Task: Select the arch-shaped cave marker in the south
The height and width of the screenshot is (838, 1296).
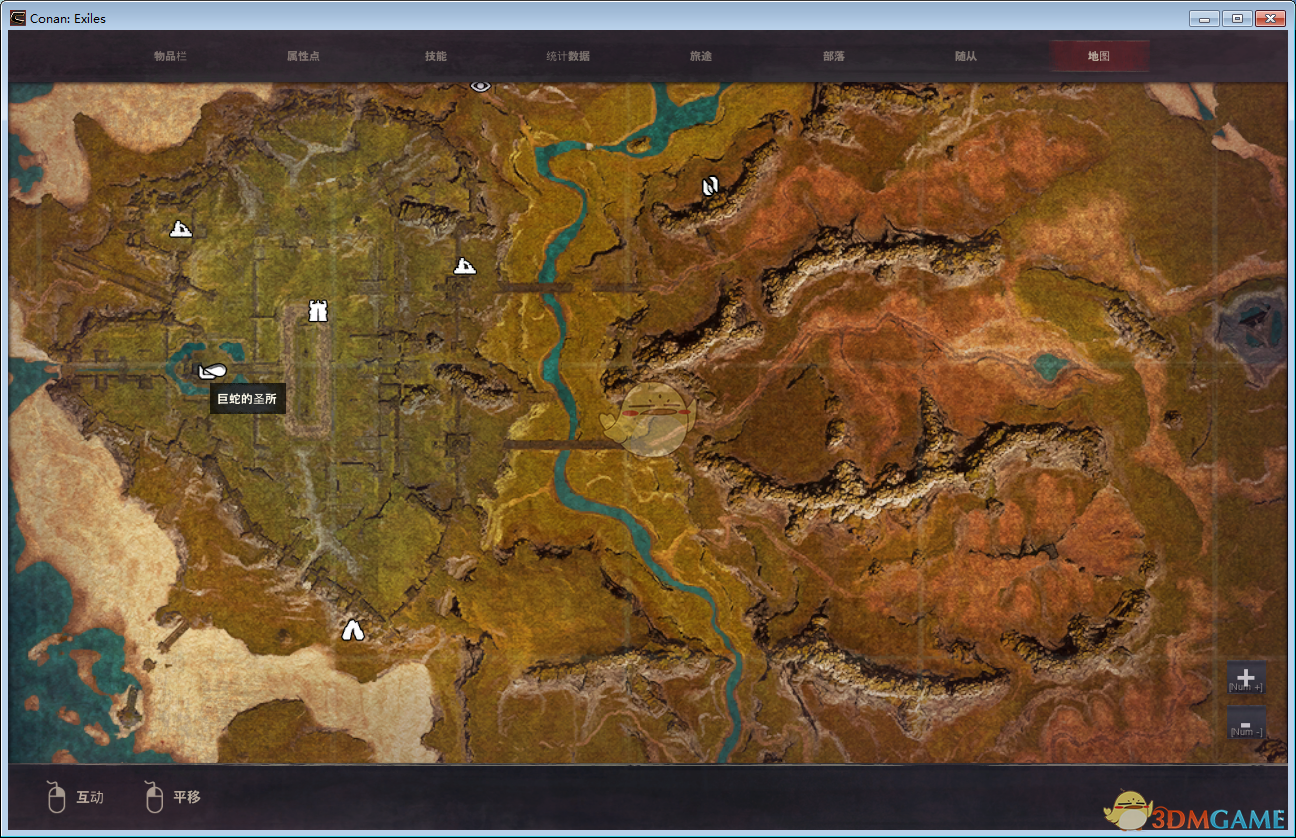Action: pyautogui.click(x=352, y=630)
